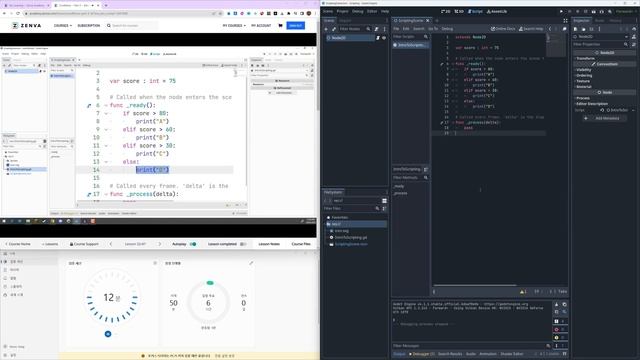This screenshot has height=360, width=640.
Task: Focus the Filter Nodes search field
Action: [354, 29]
